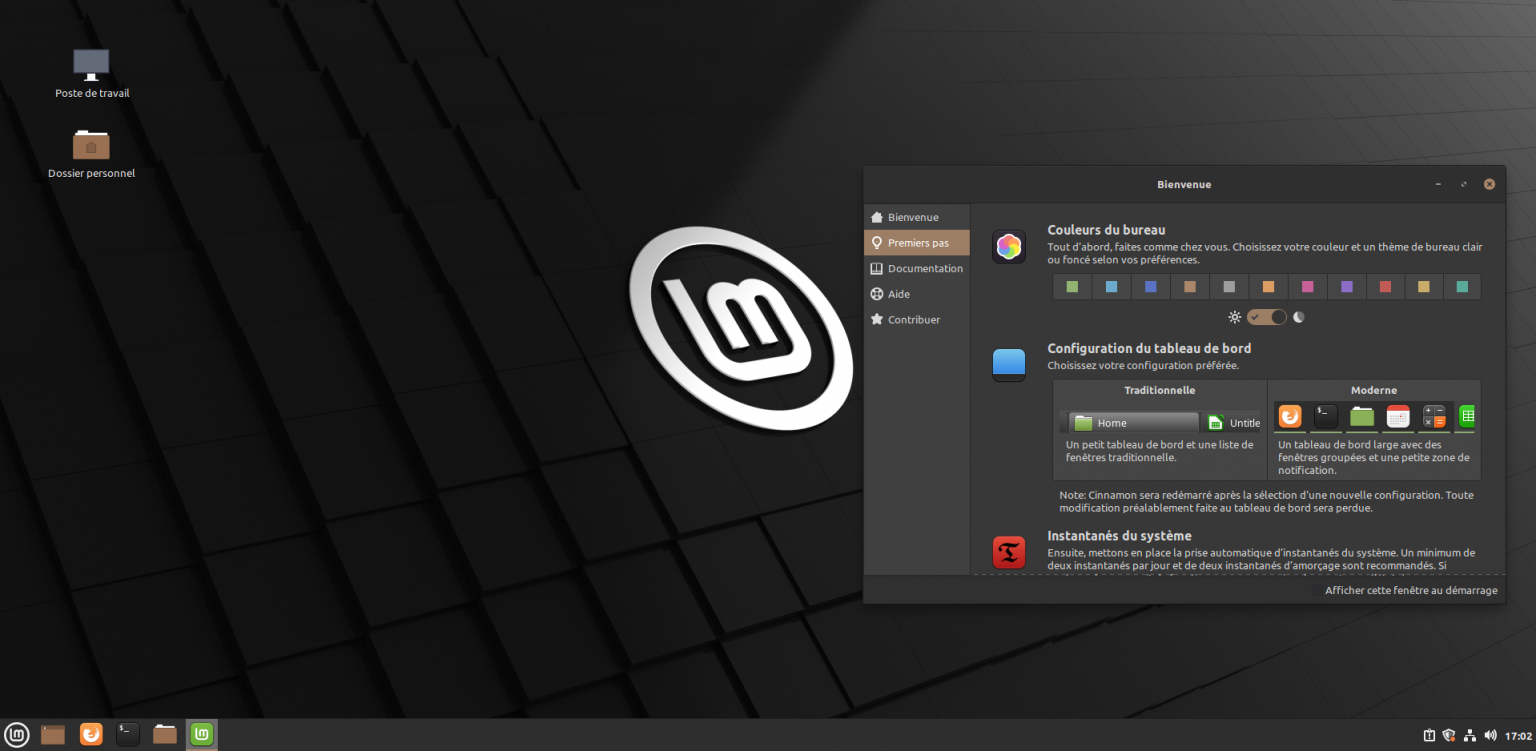
Task: Open the file manager folder in panel
Action: click(x=165, y=735)
